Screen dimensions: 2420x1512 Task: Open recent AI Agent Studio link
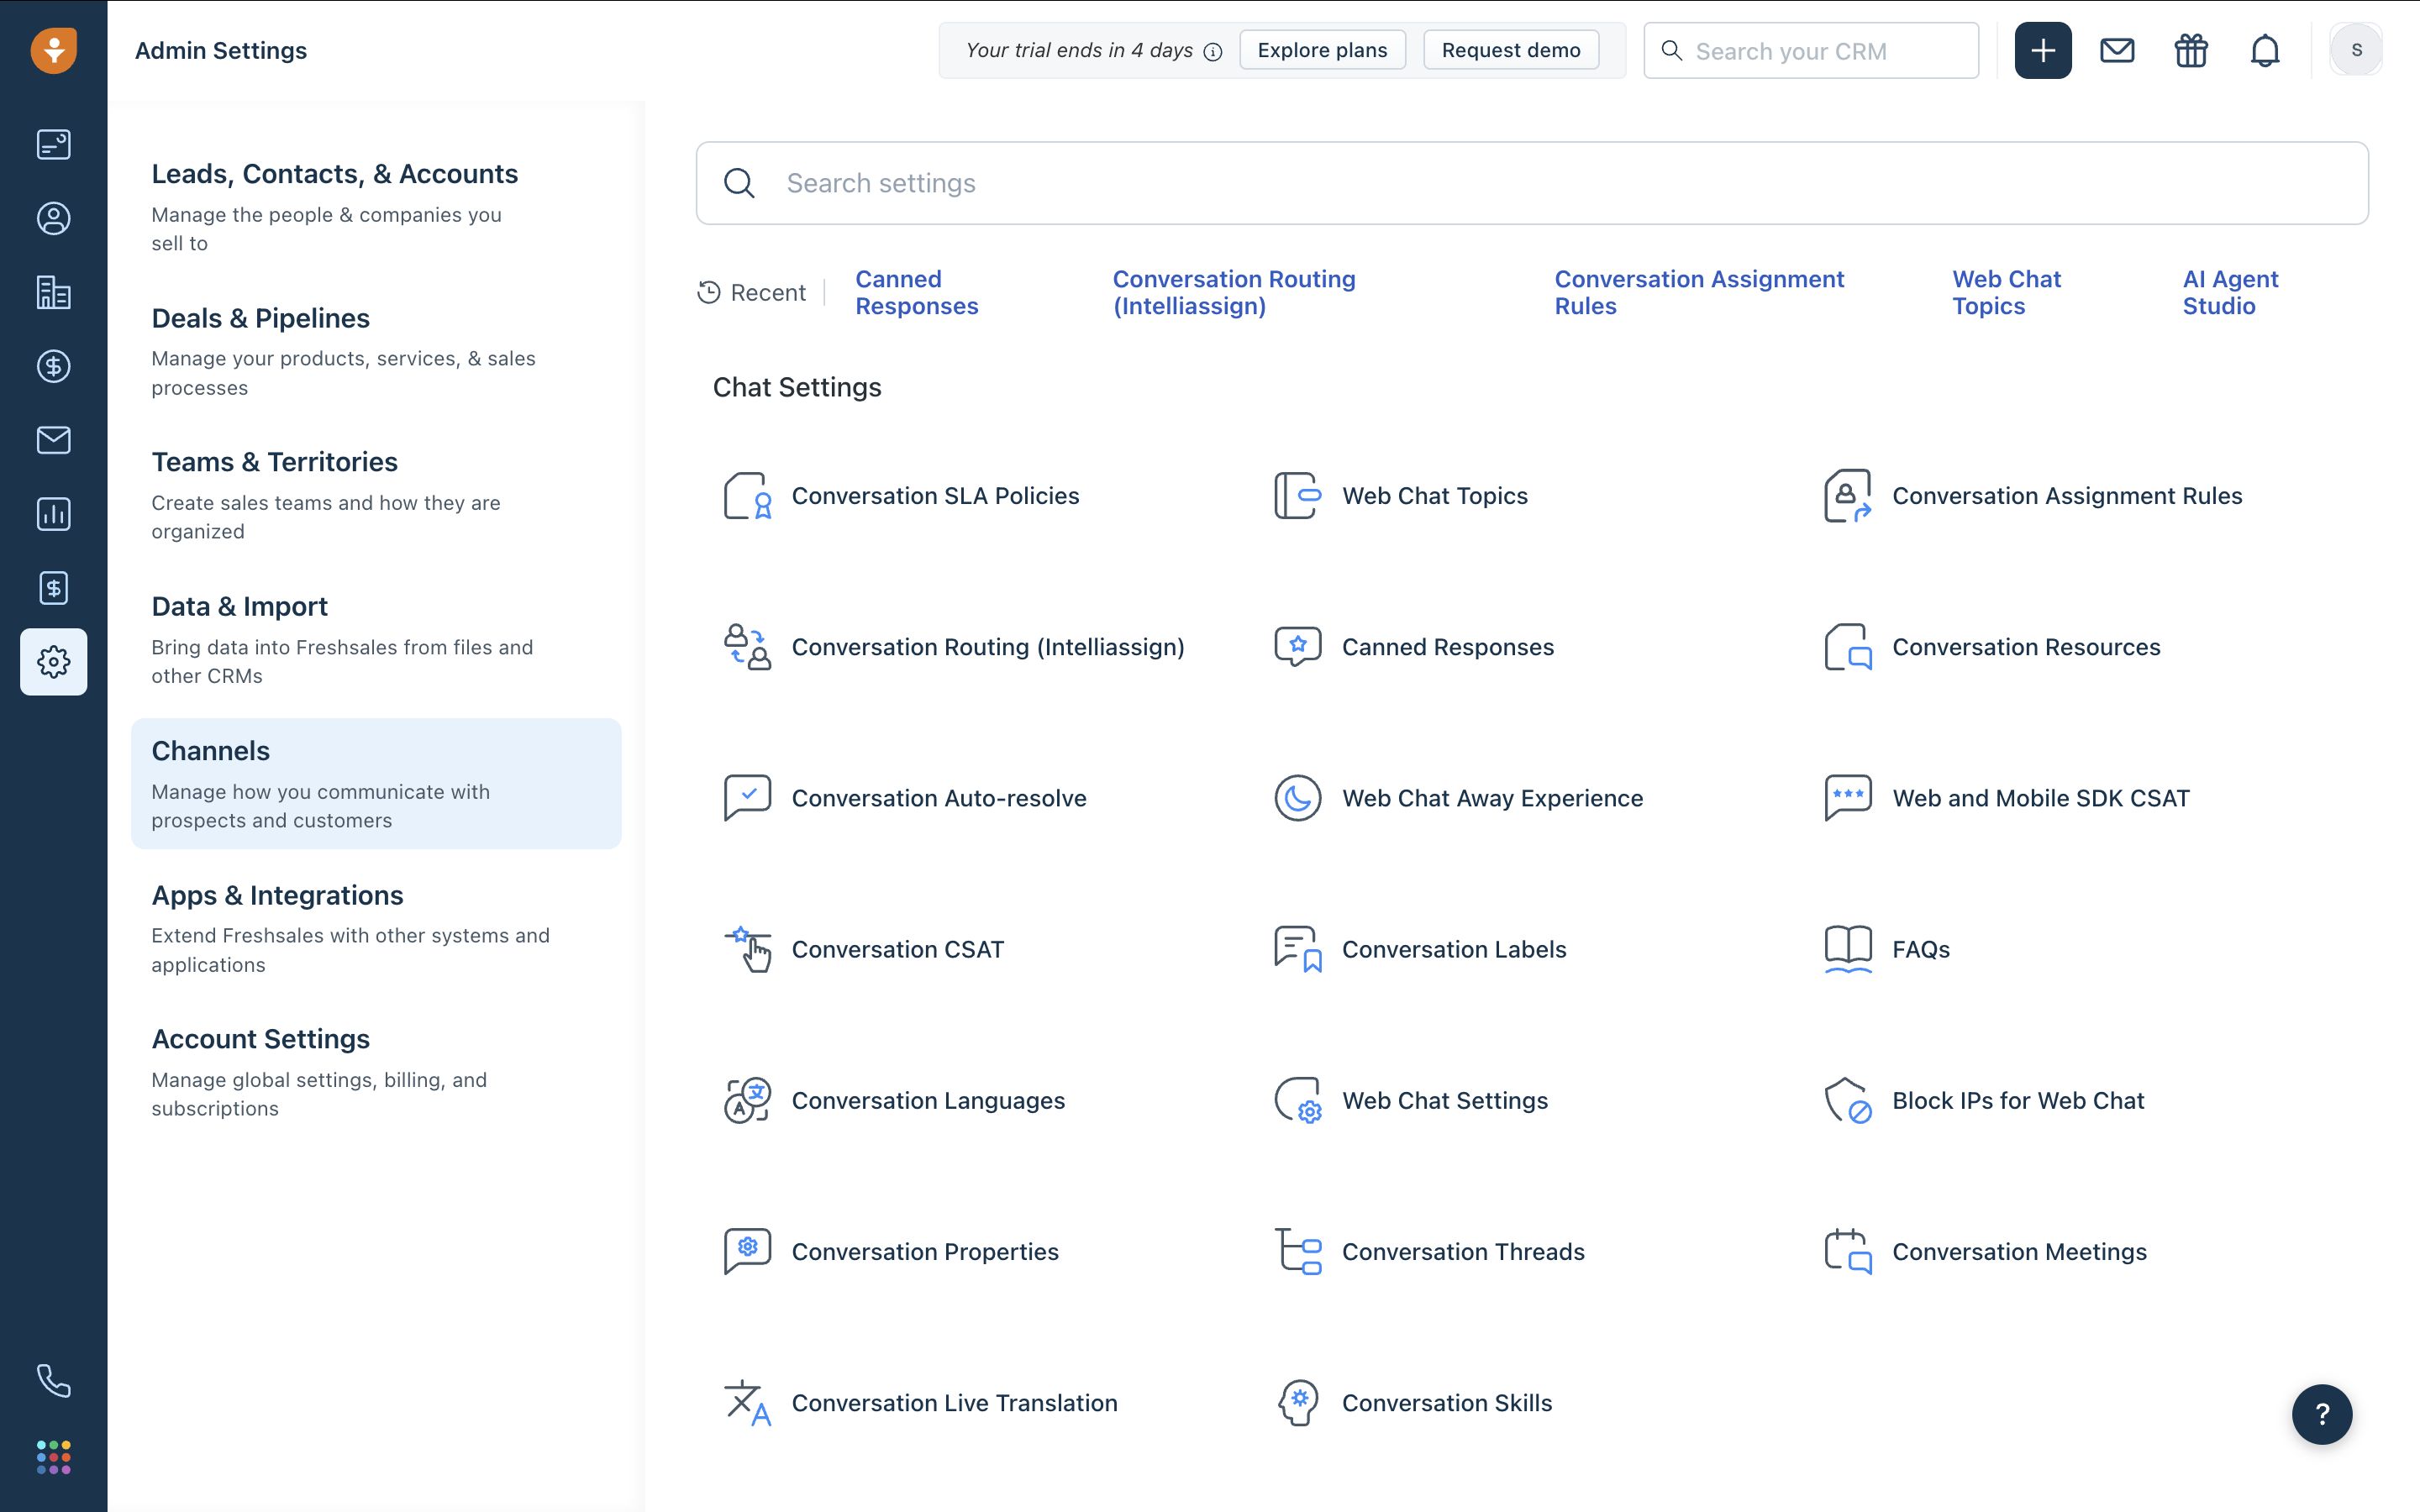tap(2230, 292)
